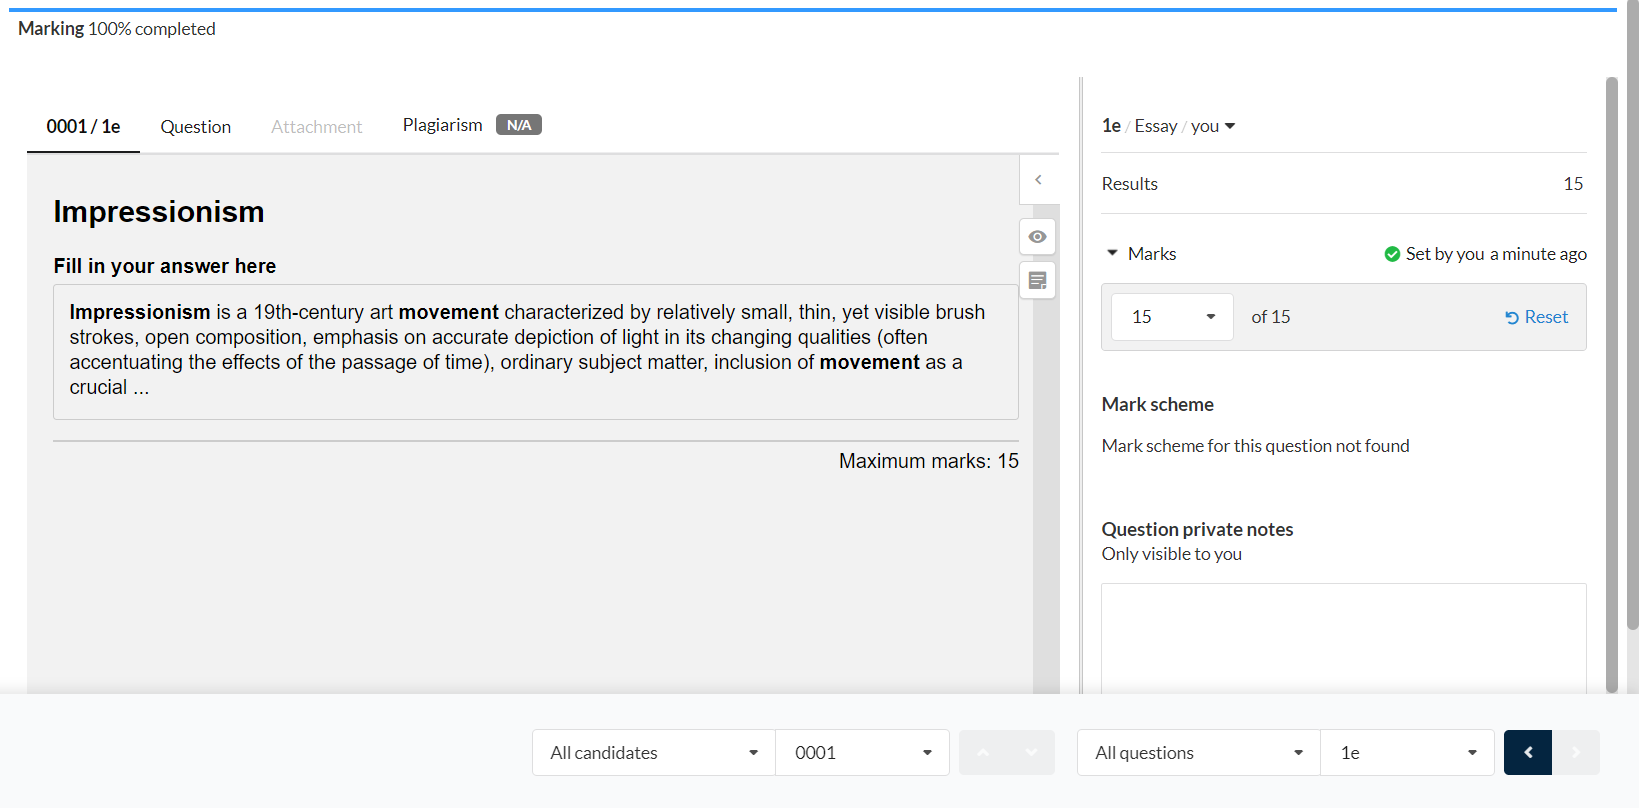Click the right panel vertical scrollbar

1611,385
